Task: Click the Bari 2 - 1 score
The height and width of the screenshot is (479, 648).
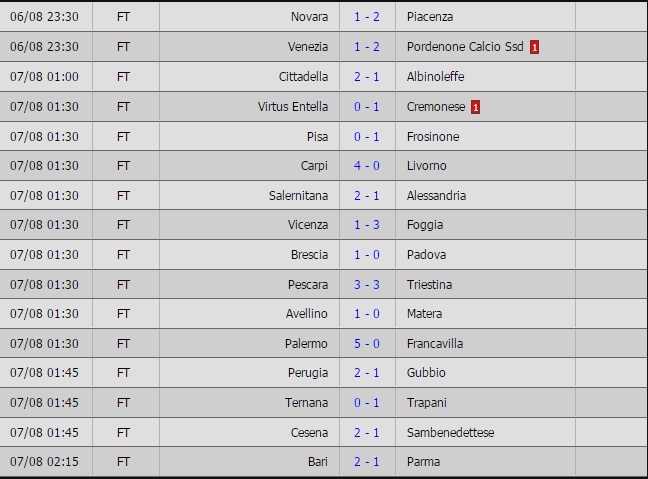Action: click(x=368, y=462)
